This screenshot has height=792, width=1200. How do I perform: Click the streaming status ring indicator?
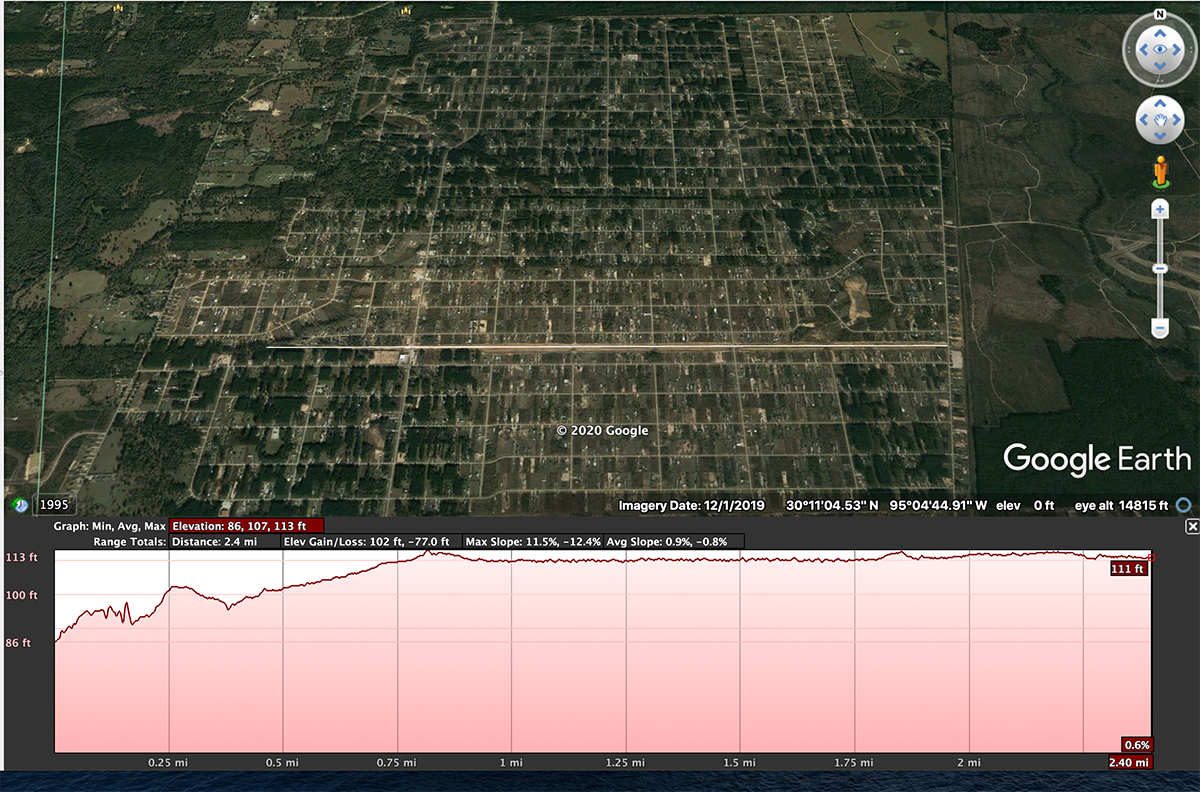(1186, 505)
